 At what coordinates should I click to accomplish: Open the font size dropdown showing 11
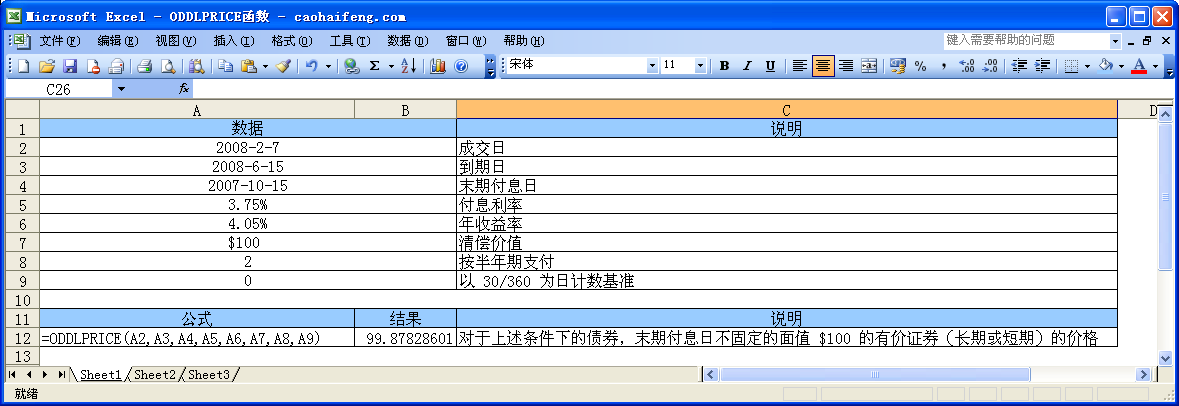(700, 66)
